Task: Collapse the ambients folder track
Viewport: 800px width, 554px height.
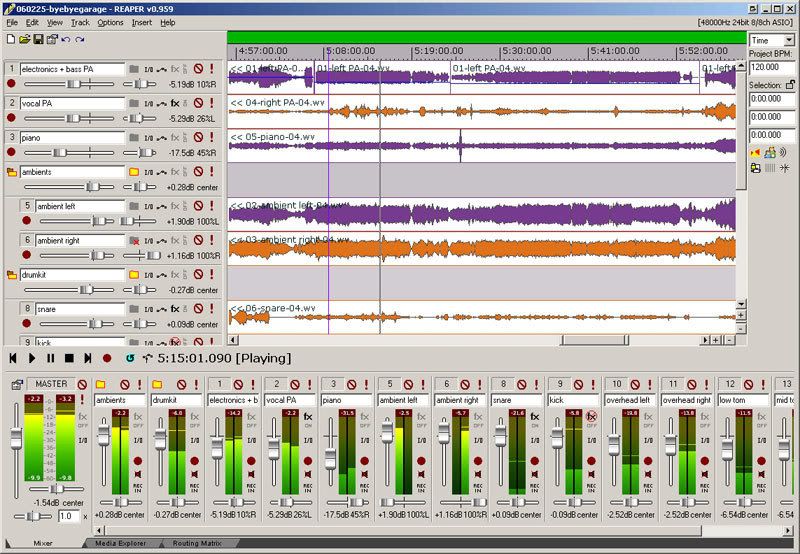Action: 12,172
